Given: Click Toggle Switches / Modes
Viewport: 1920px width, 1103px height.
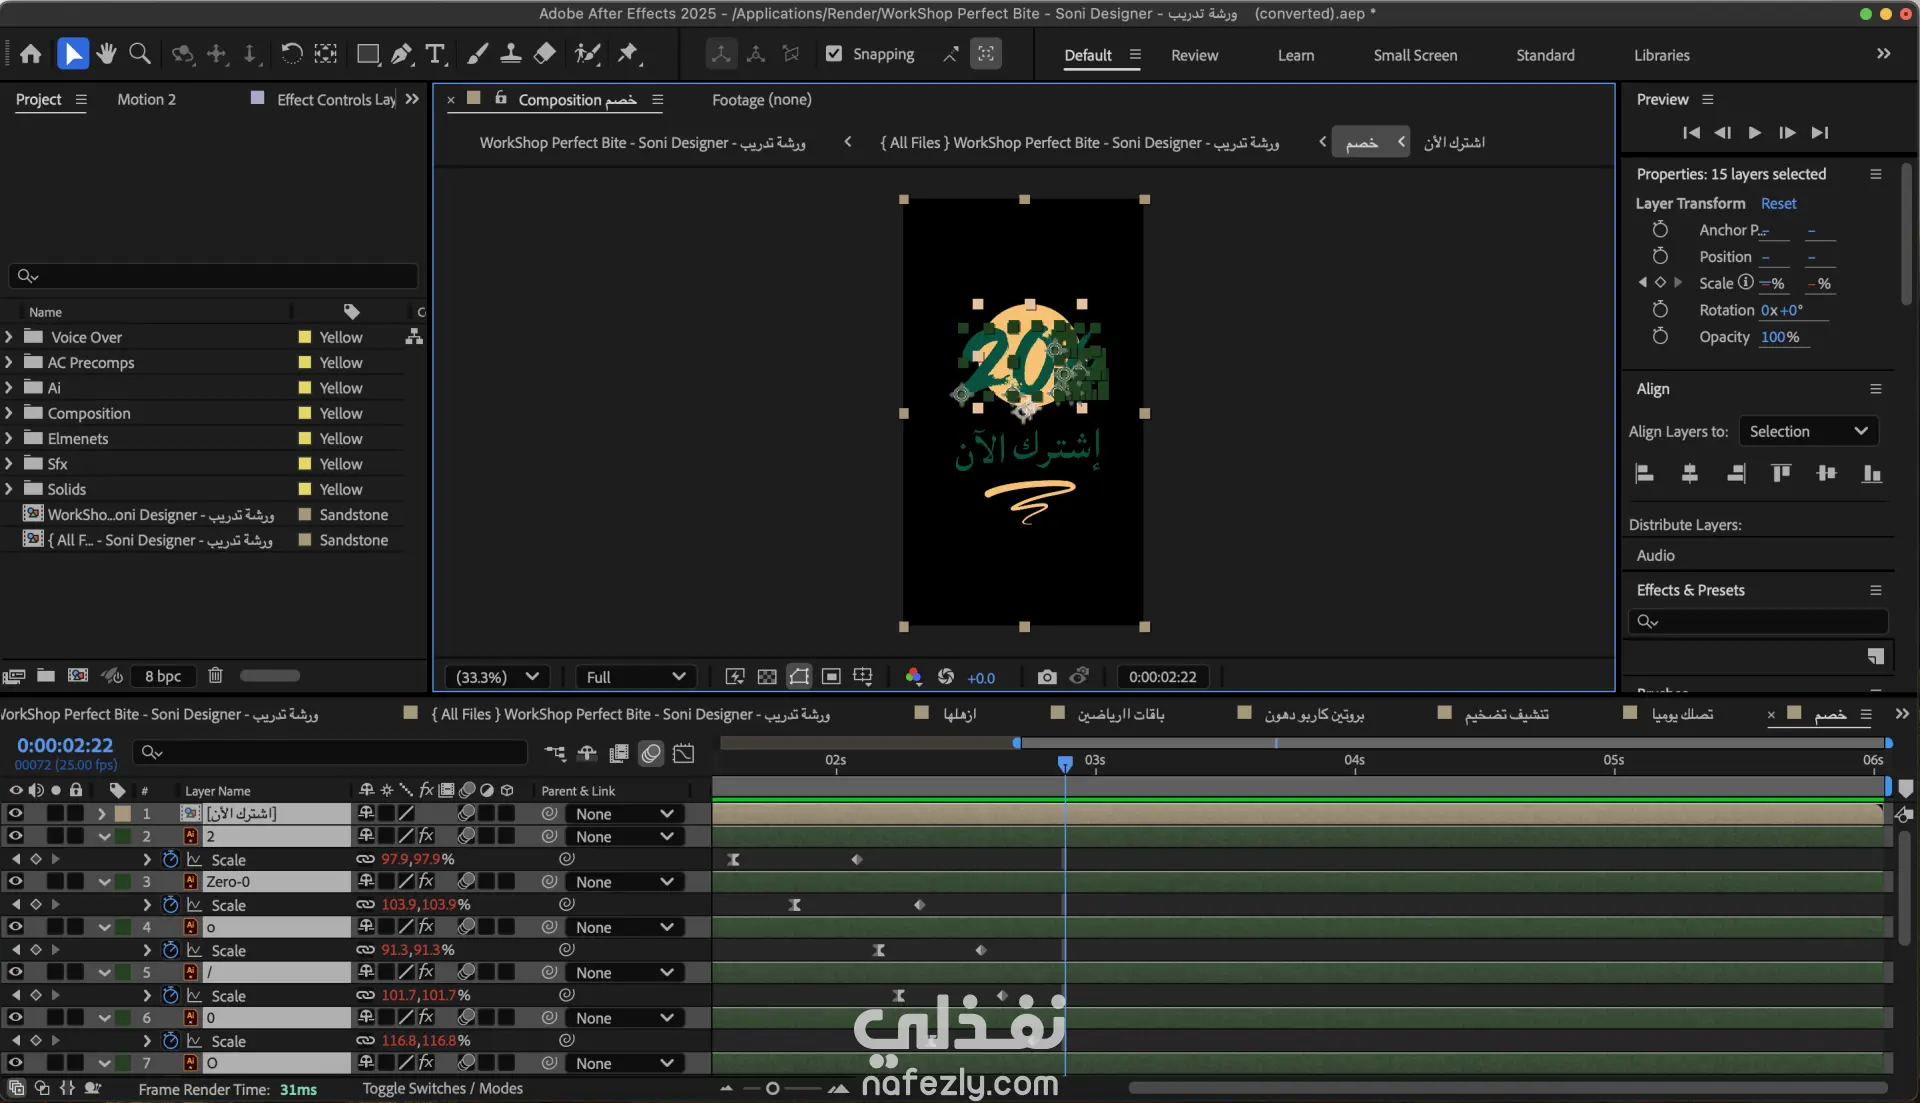Looking at the screenshot, I should coord(442,1088).
